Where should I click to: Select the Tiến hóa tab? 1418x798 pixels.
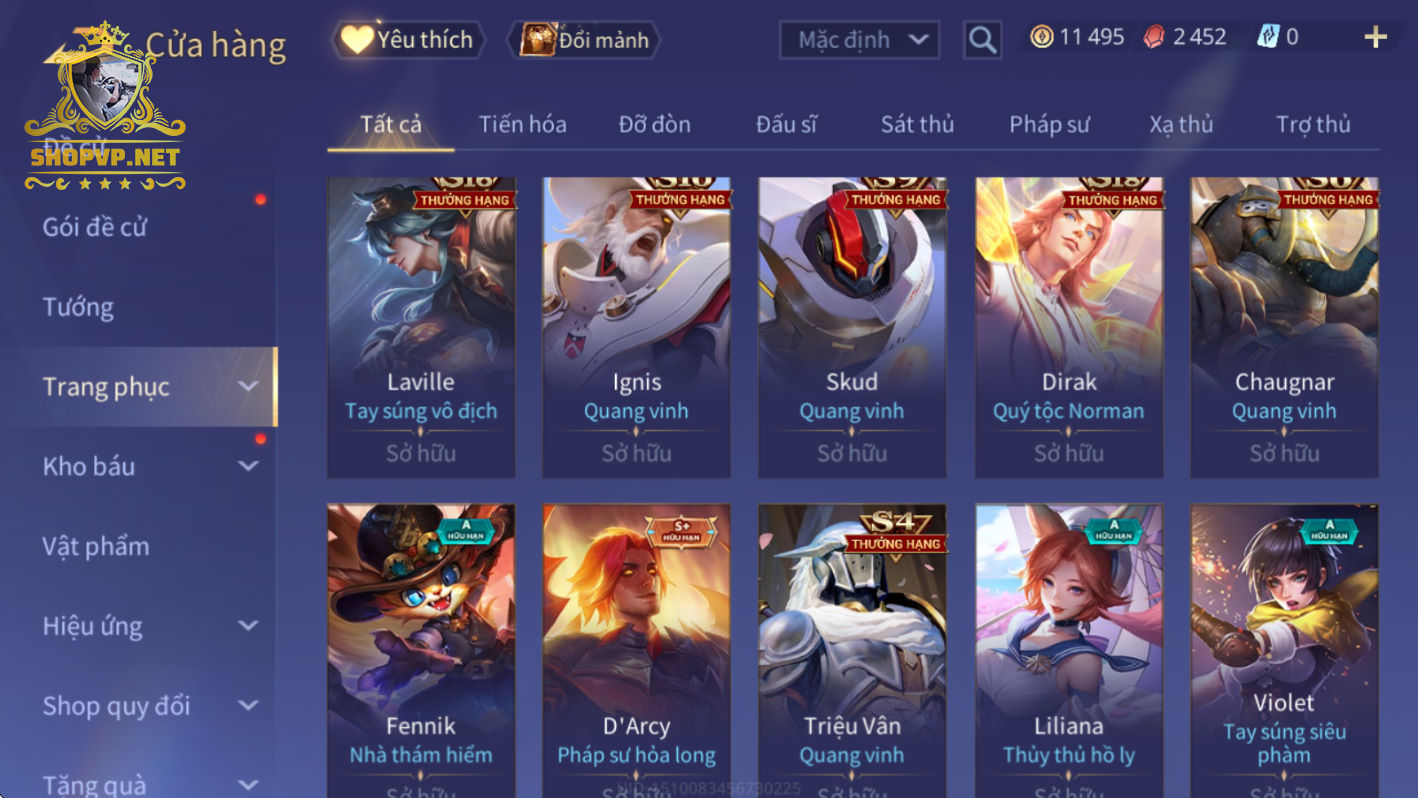pyautogui.click(x=522, y=124)
